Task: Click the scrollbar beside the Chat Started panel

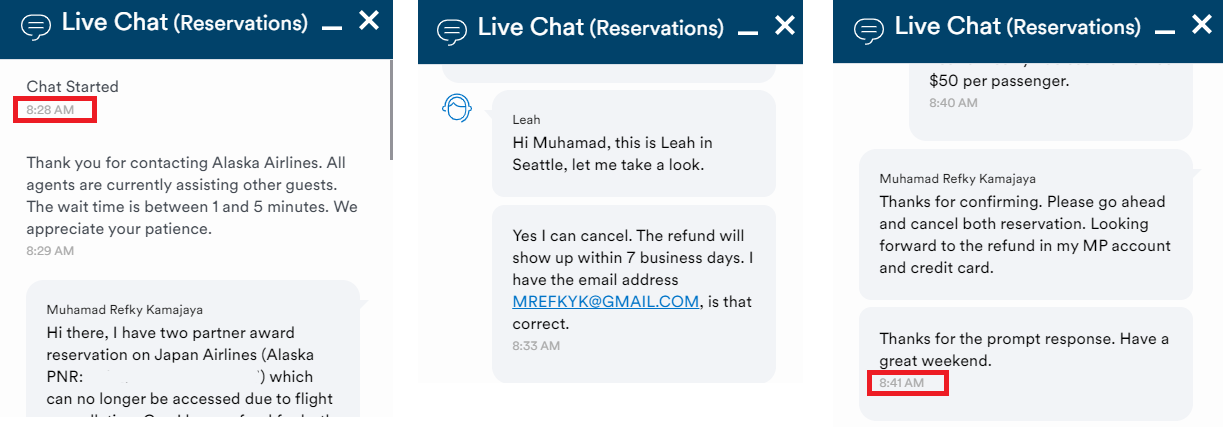Action: [x=391, y=110]
